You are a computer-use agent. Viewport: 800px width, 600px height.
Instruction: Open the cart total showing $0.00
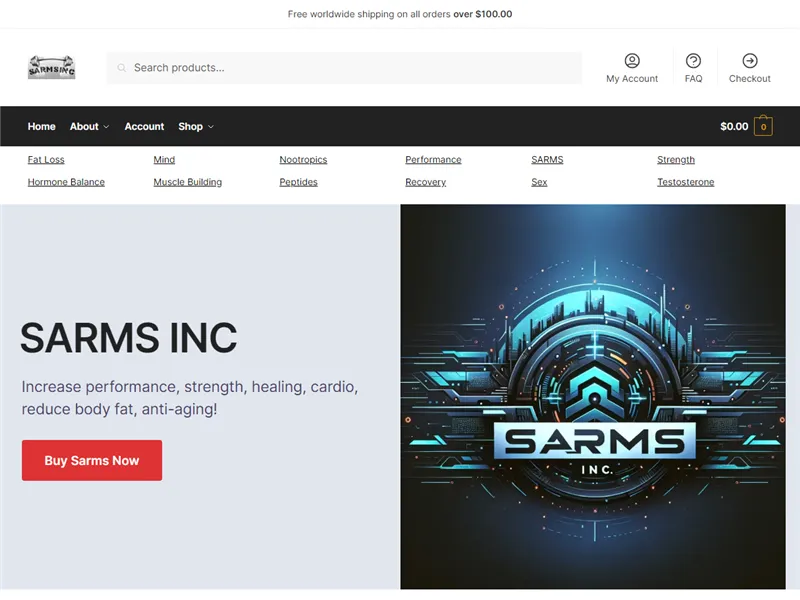(733, 126)
